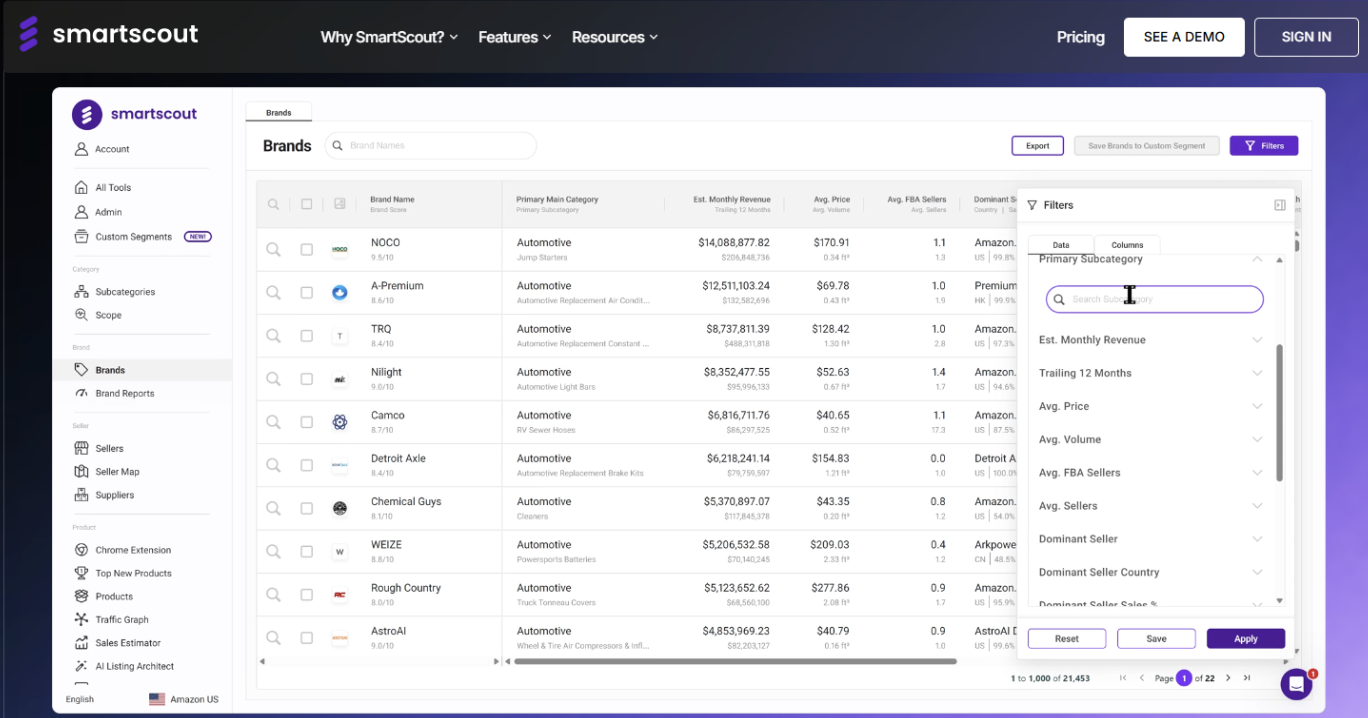Check the Chemical Guys row checkbox

point(306,508)
